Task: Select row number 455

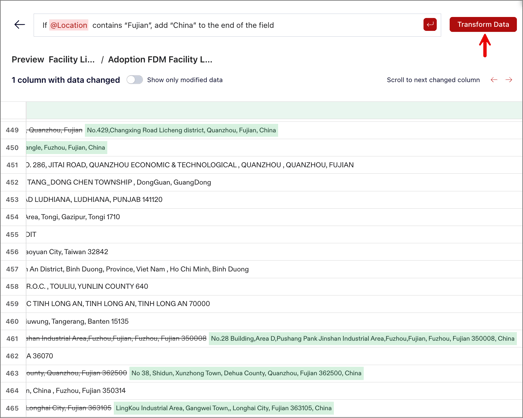Action: 12,234
